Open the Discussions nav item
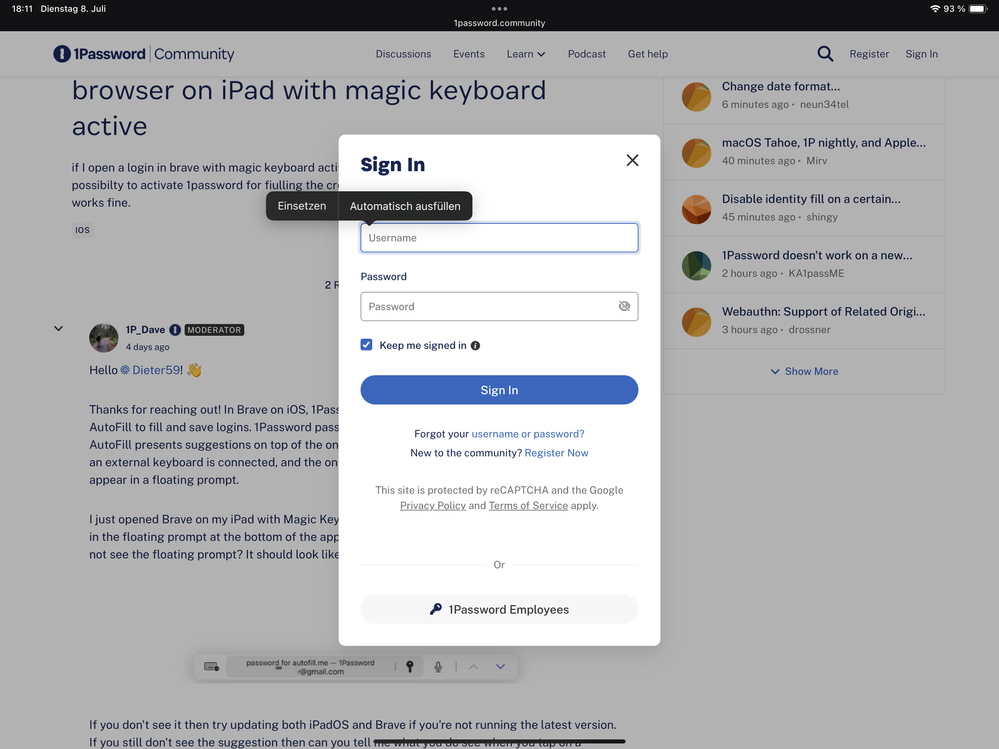 click(x=403, y=54)
